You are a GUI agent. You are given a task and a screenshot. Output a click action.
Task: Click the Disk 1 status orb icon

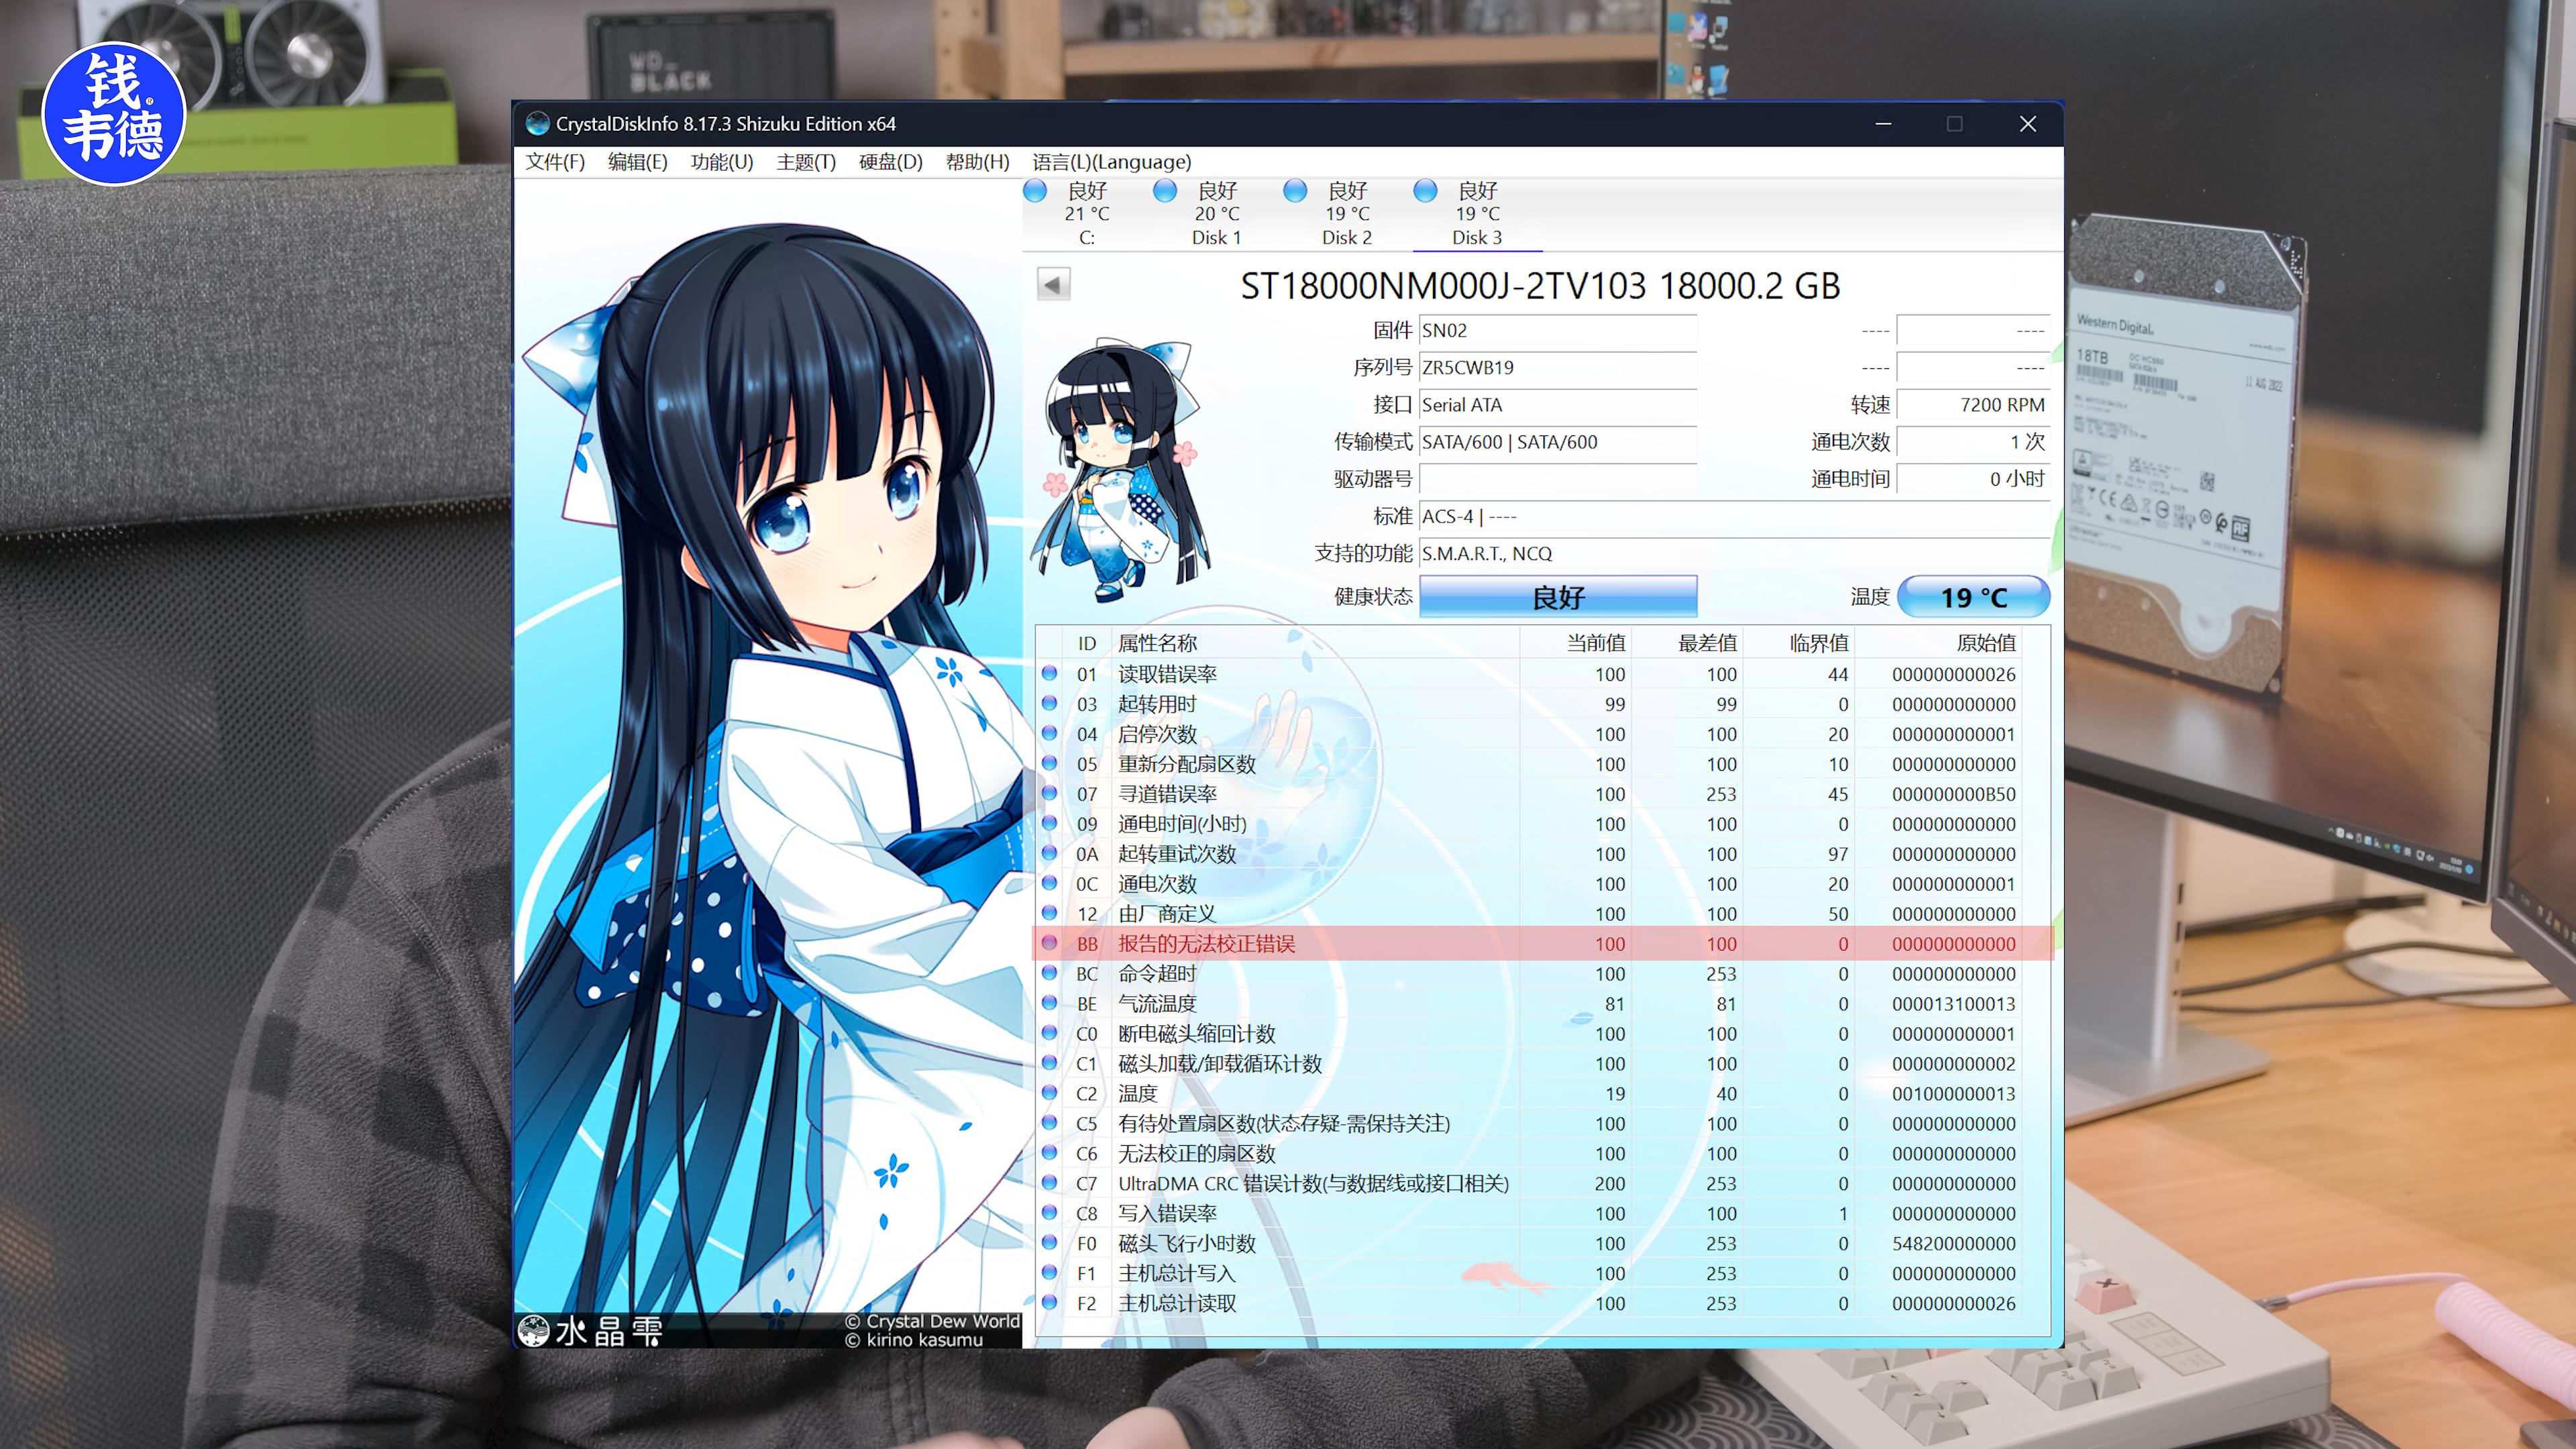1165,190
